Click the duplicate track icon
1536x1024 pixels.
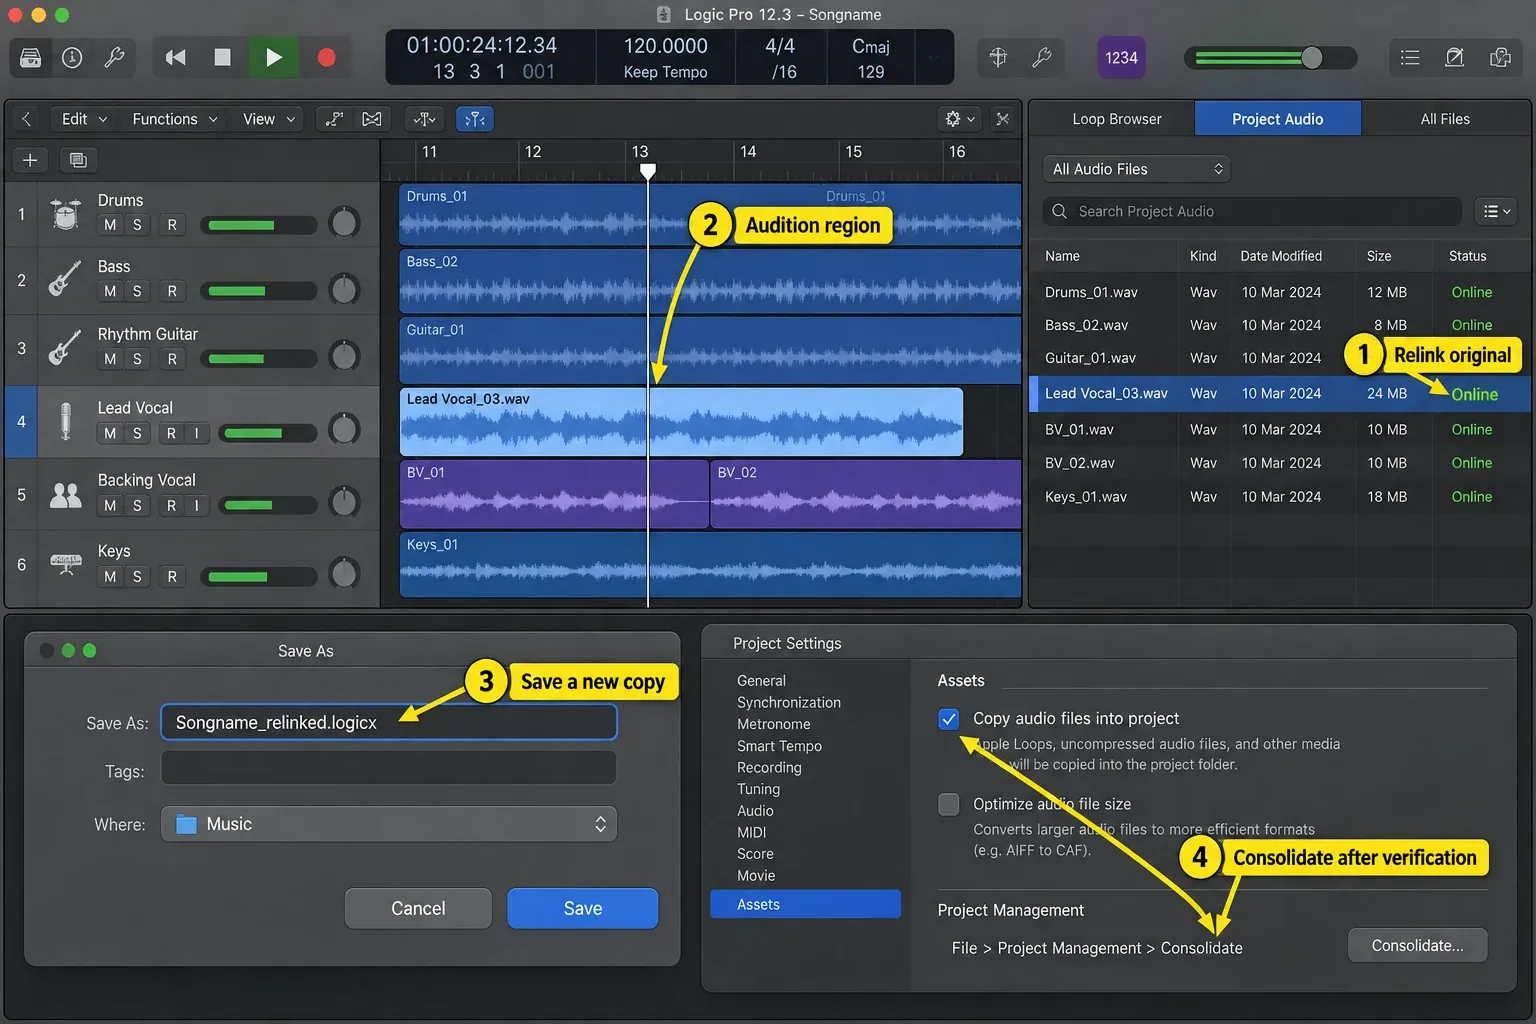pyautogui.click(x=78, y=160)
